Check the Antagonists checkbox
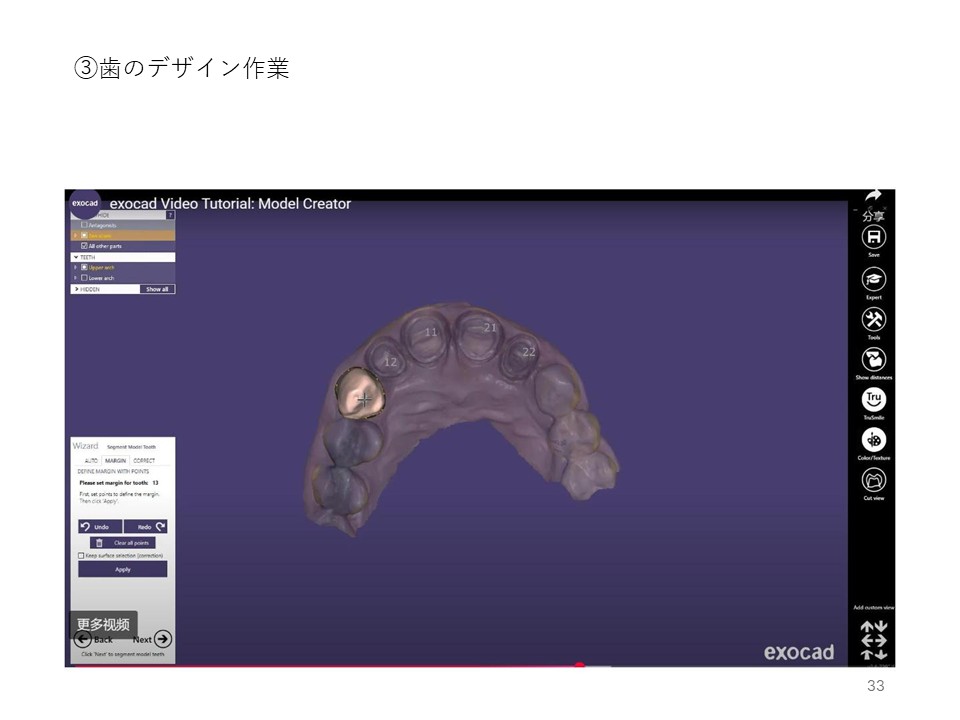The height and width of the screenshot is (720, 960). pyautogui.click(x=84, y=225)
